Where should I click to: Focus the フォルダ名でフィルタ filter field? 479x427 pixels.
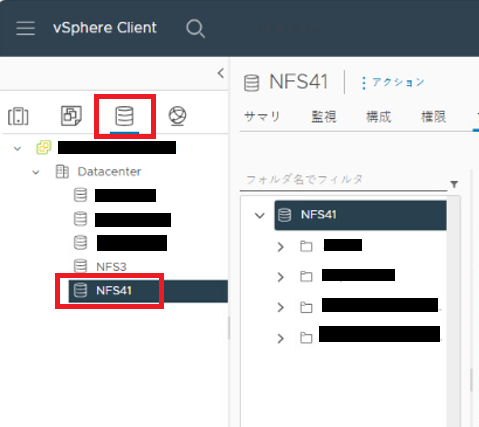coord(343,180)
